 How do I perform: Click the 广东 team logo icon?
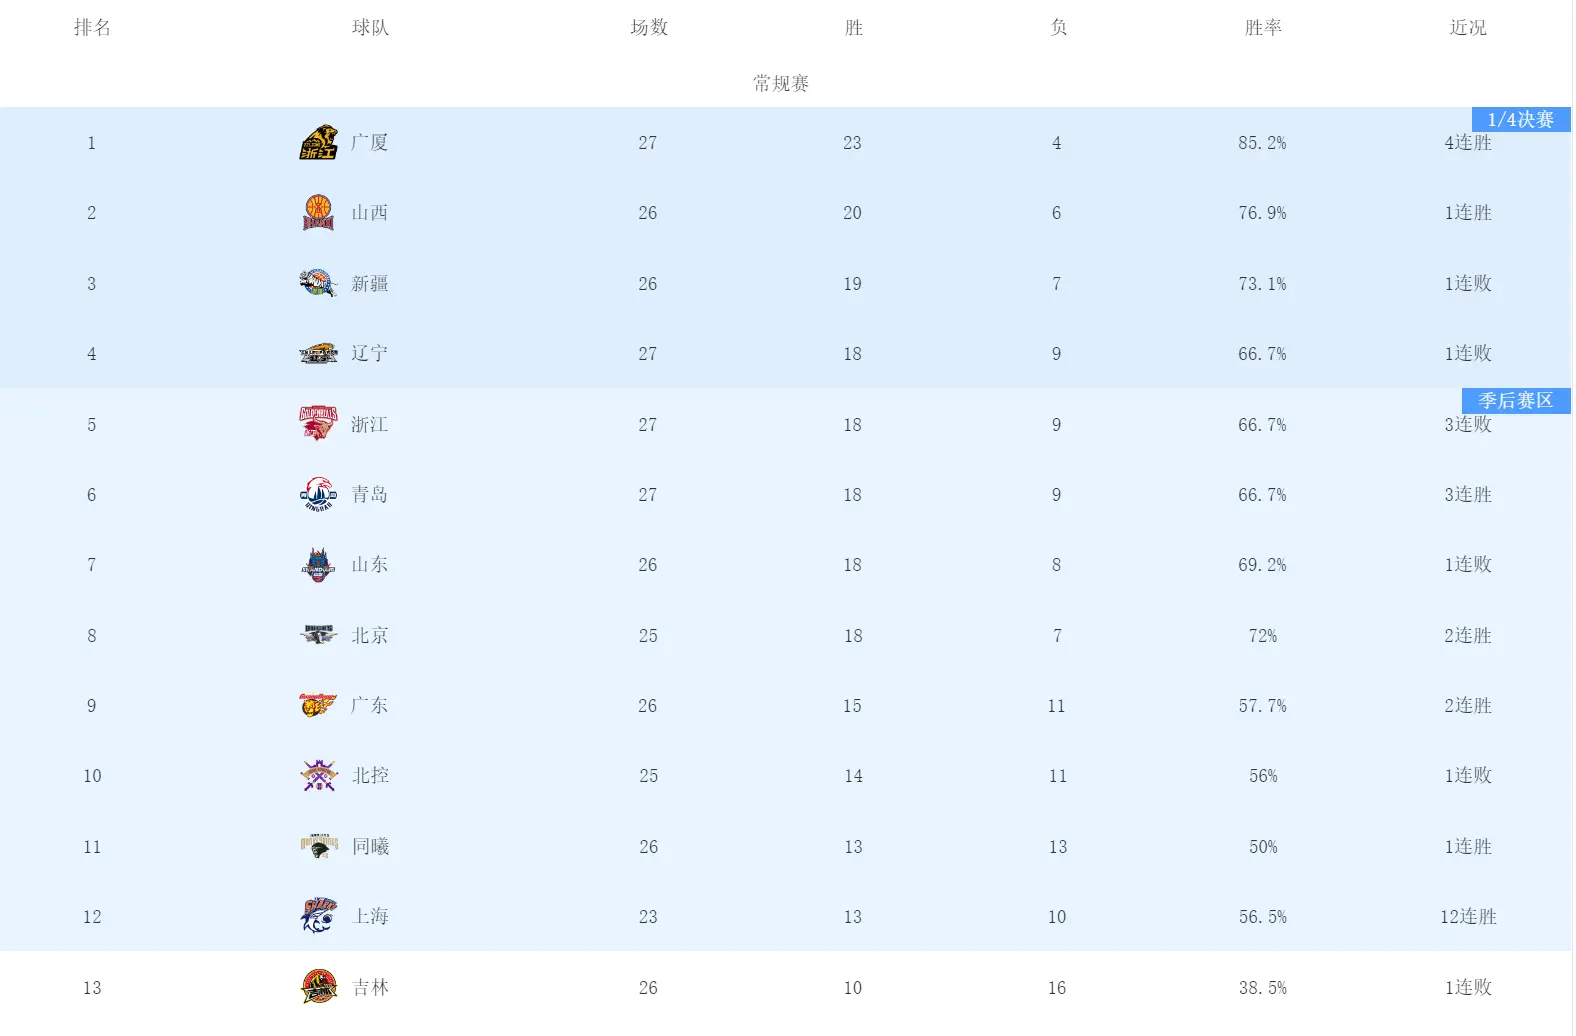pyautogui.click(x=318, y=705)
